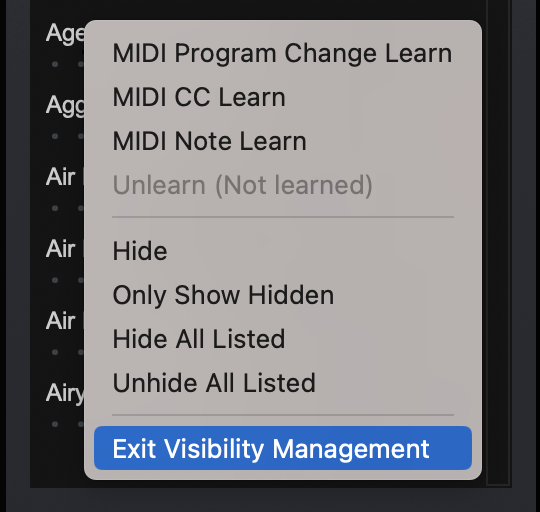Click the first dot under 'Airy' preset
This screenshot has height=512, width=540.
point(55,424)
